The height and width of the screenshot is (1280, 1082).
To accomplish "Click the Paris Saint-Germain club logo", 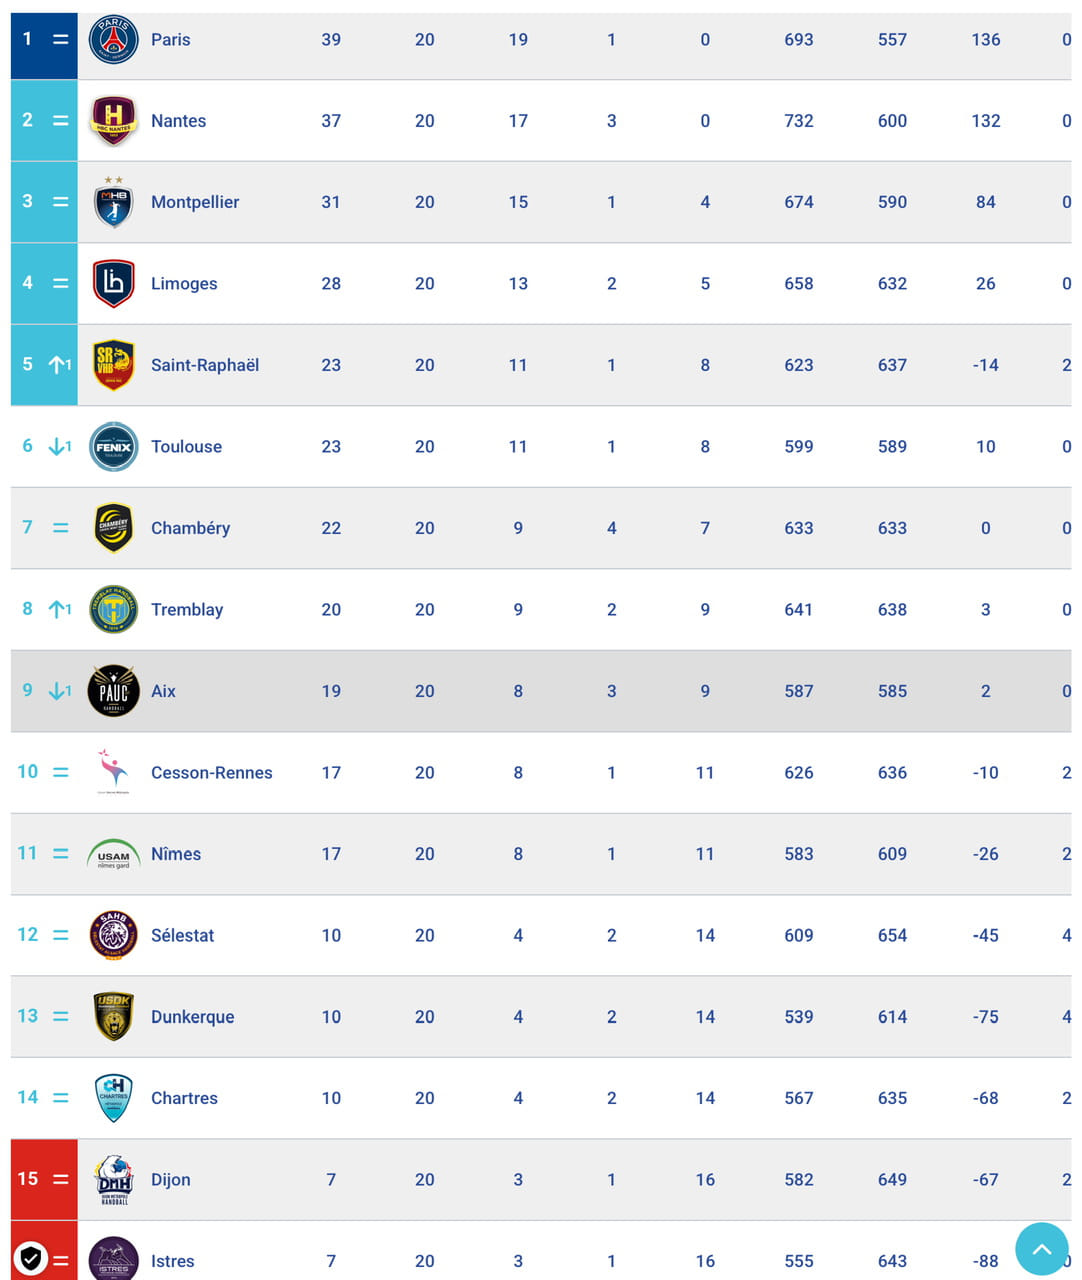I will click(x=113, y=40).
